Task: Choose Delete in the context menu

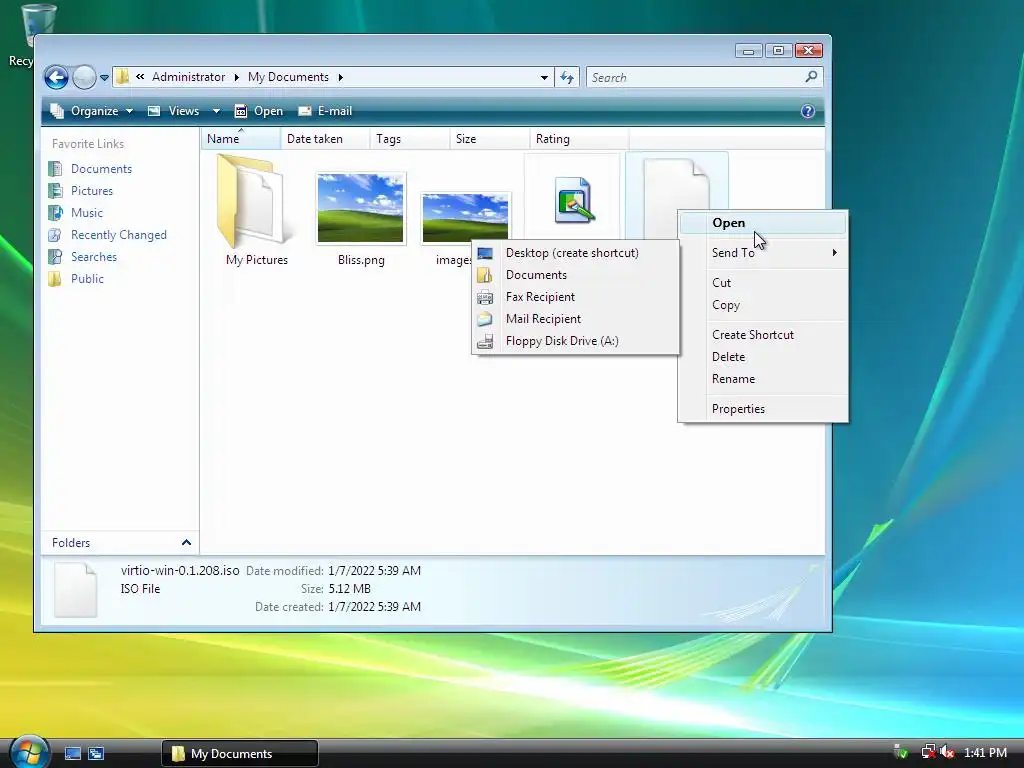Action: [763, 357]
